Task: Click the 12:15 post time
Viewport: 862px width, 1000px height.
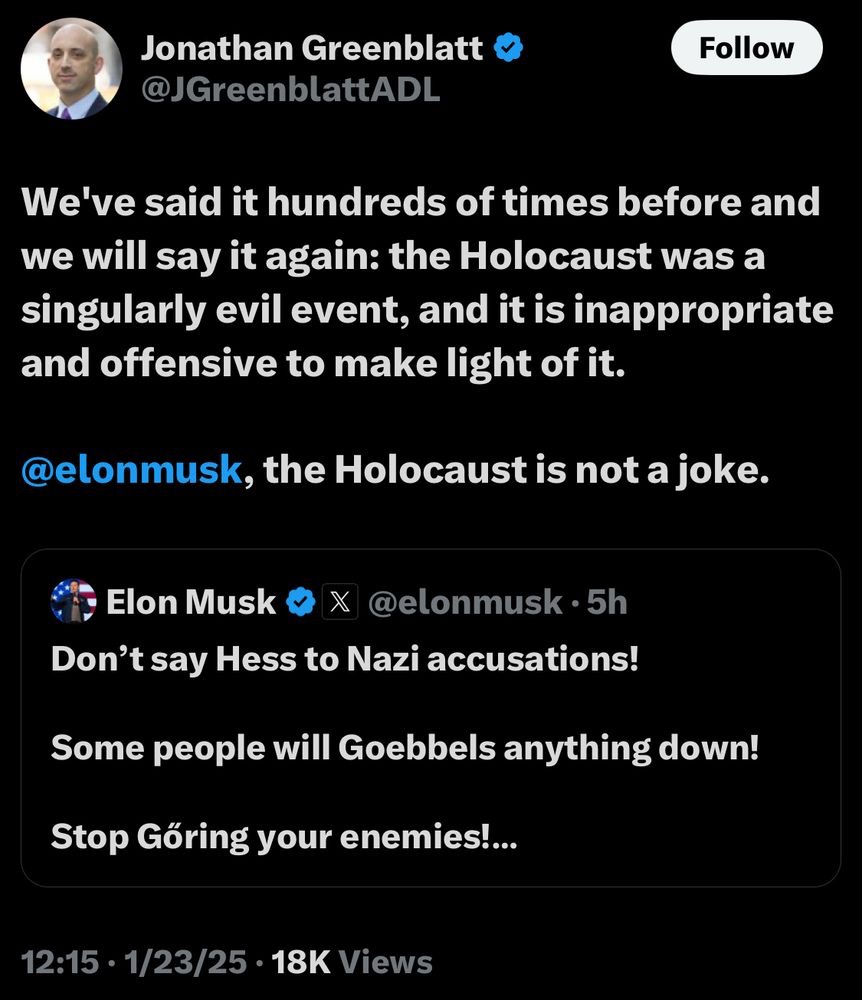Action: click(60, 962)
